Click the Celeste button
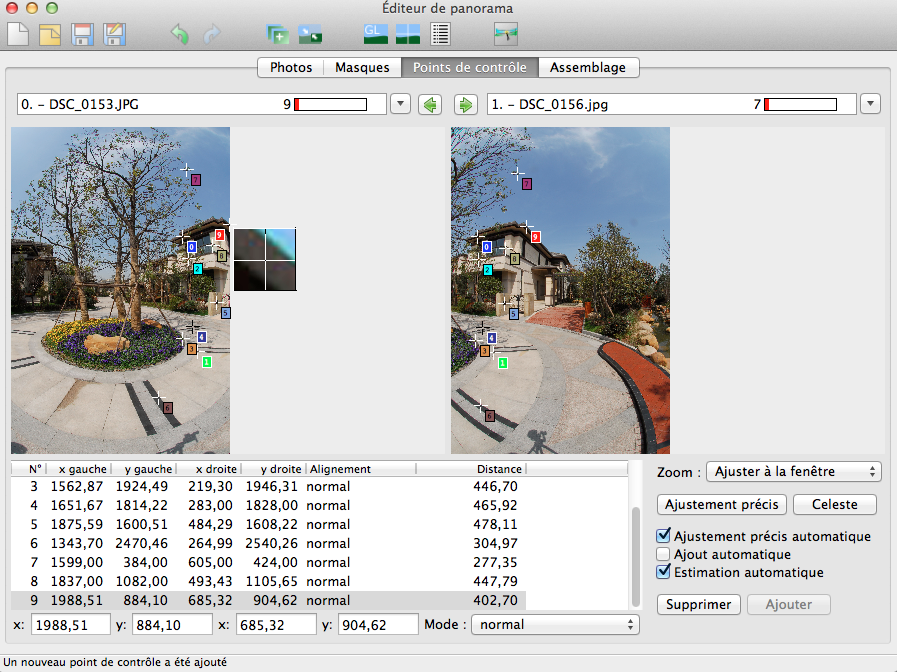This screenshot has height=672, width=897. click(834, 504)
